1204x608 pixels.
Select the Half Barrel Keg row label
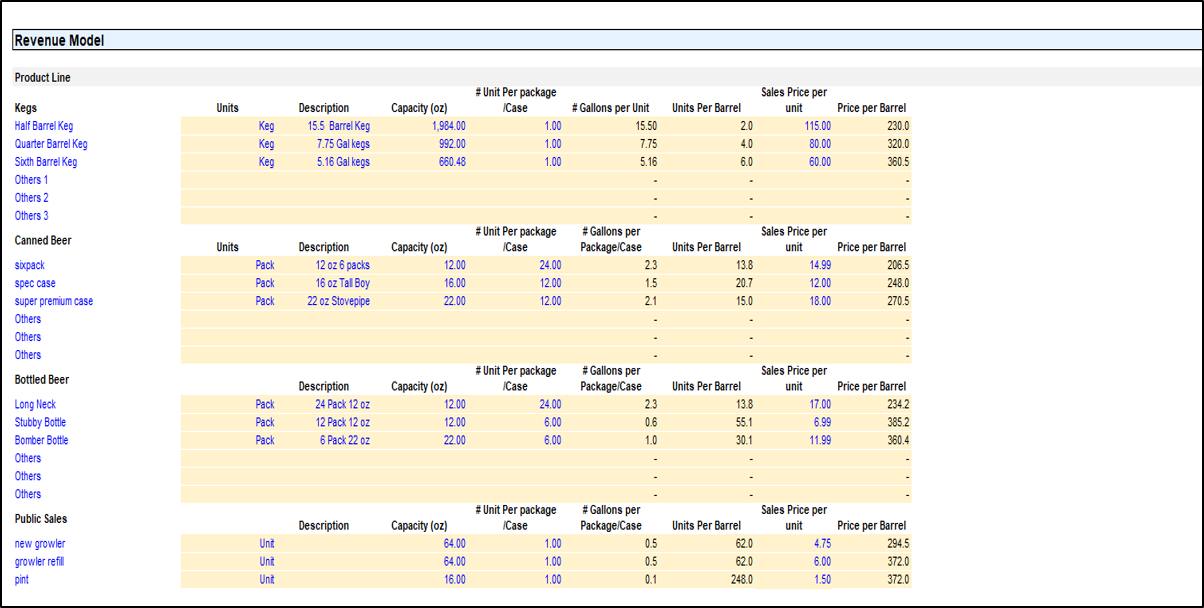click(x=44, y=126)
